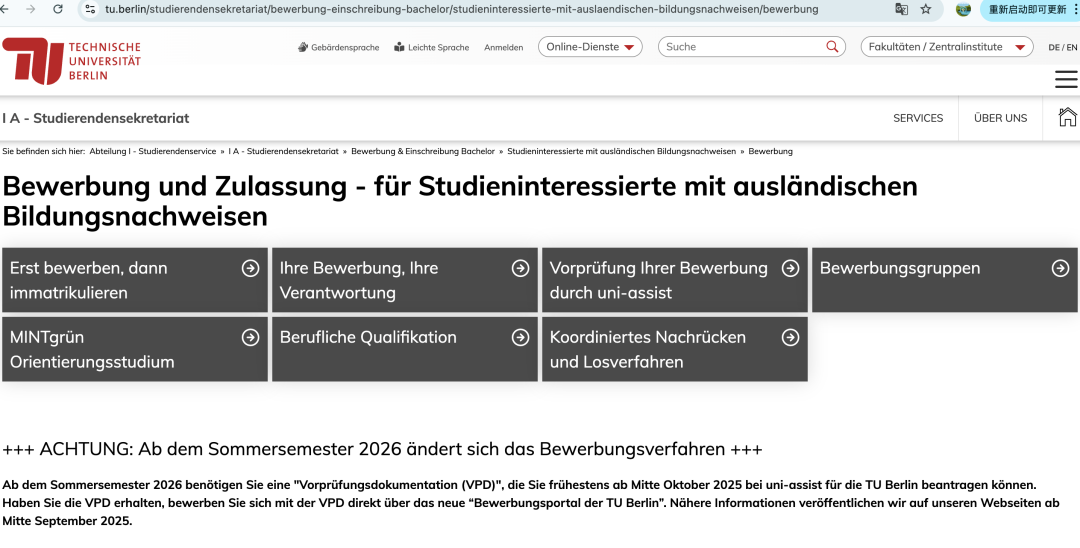Open MINTgrün Orientierungsstudium tile

(x=135, y=349)
